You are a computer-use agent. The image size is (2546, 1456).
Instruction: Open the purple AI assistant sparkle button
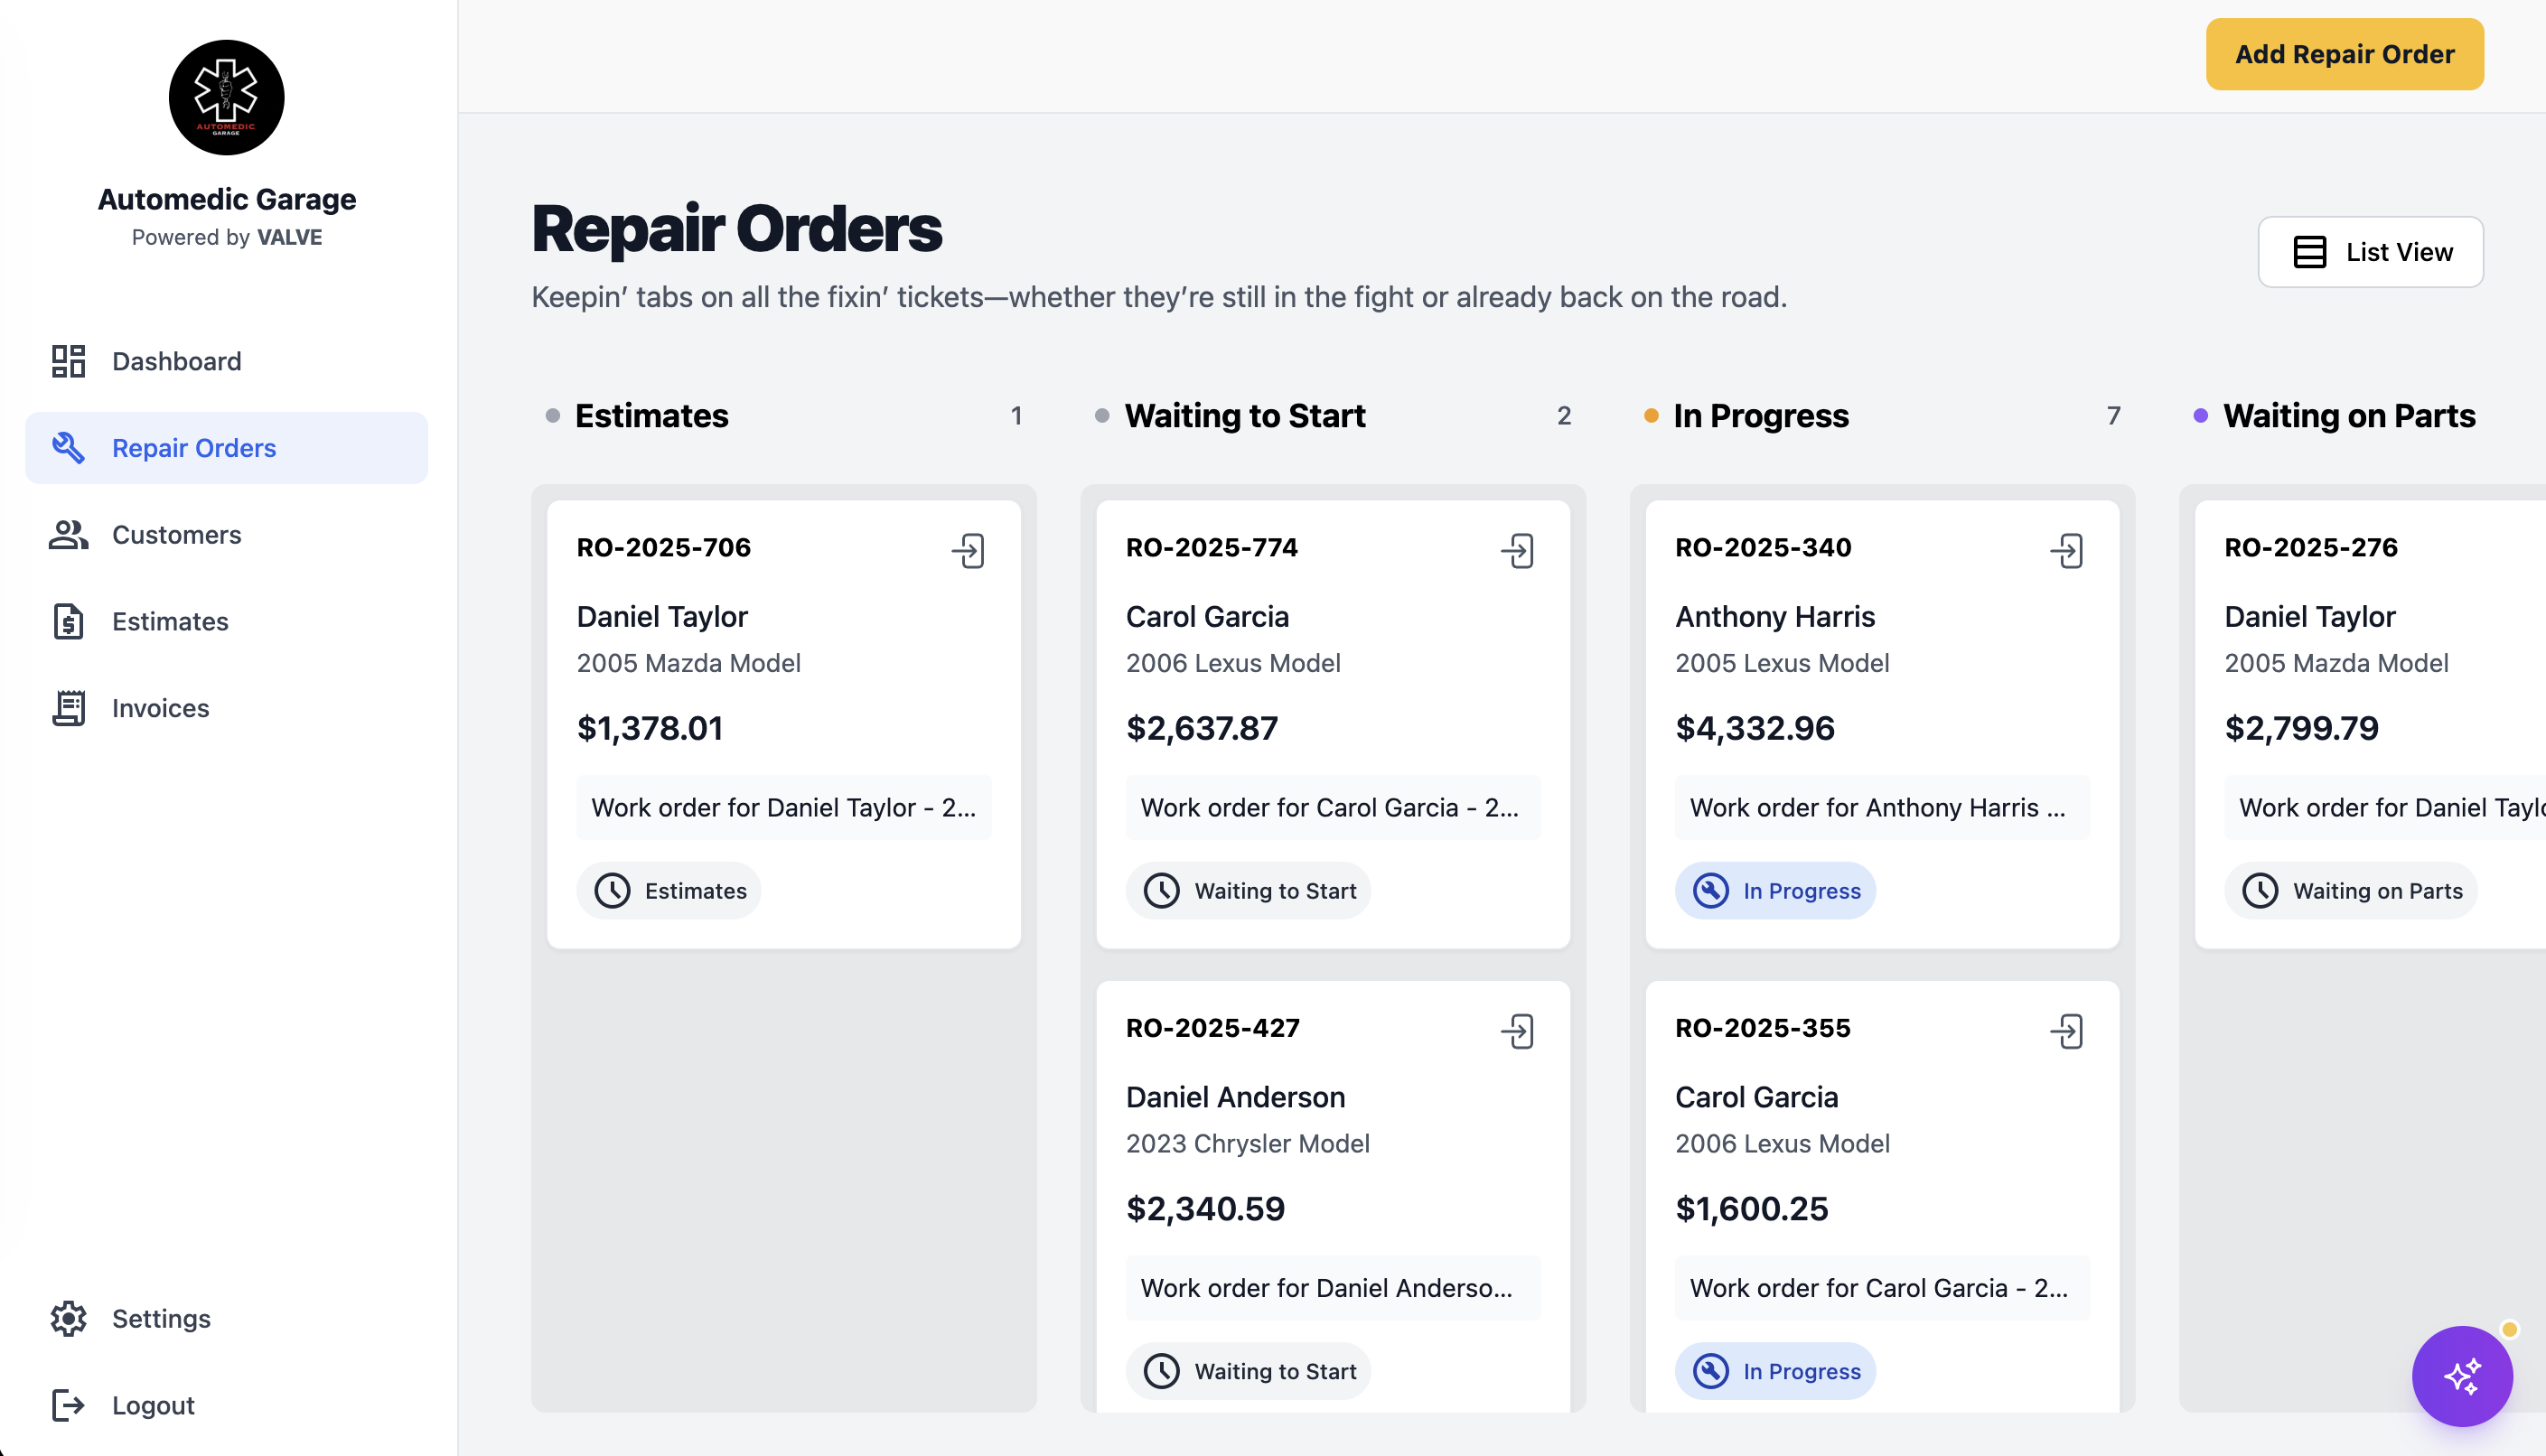[2461, 1376]
